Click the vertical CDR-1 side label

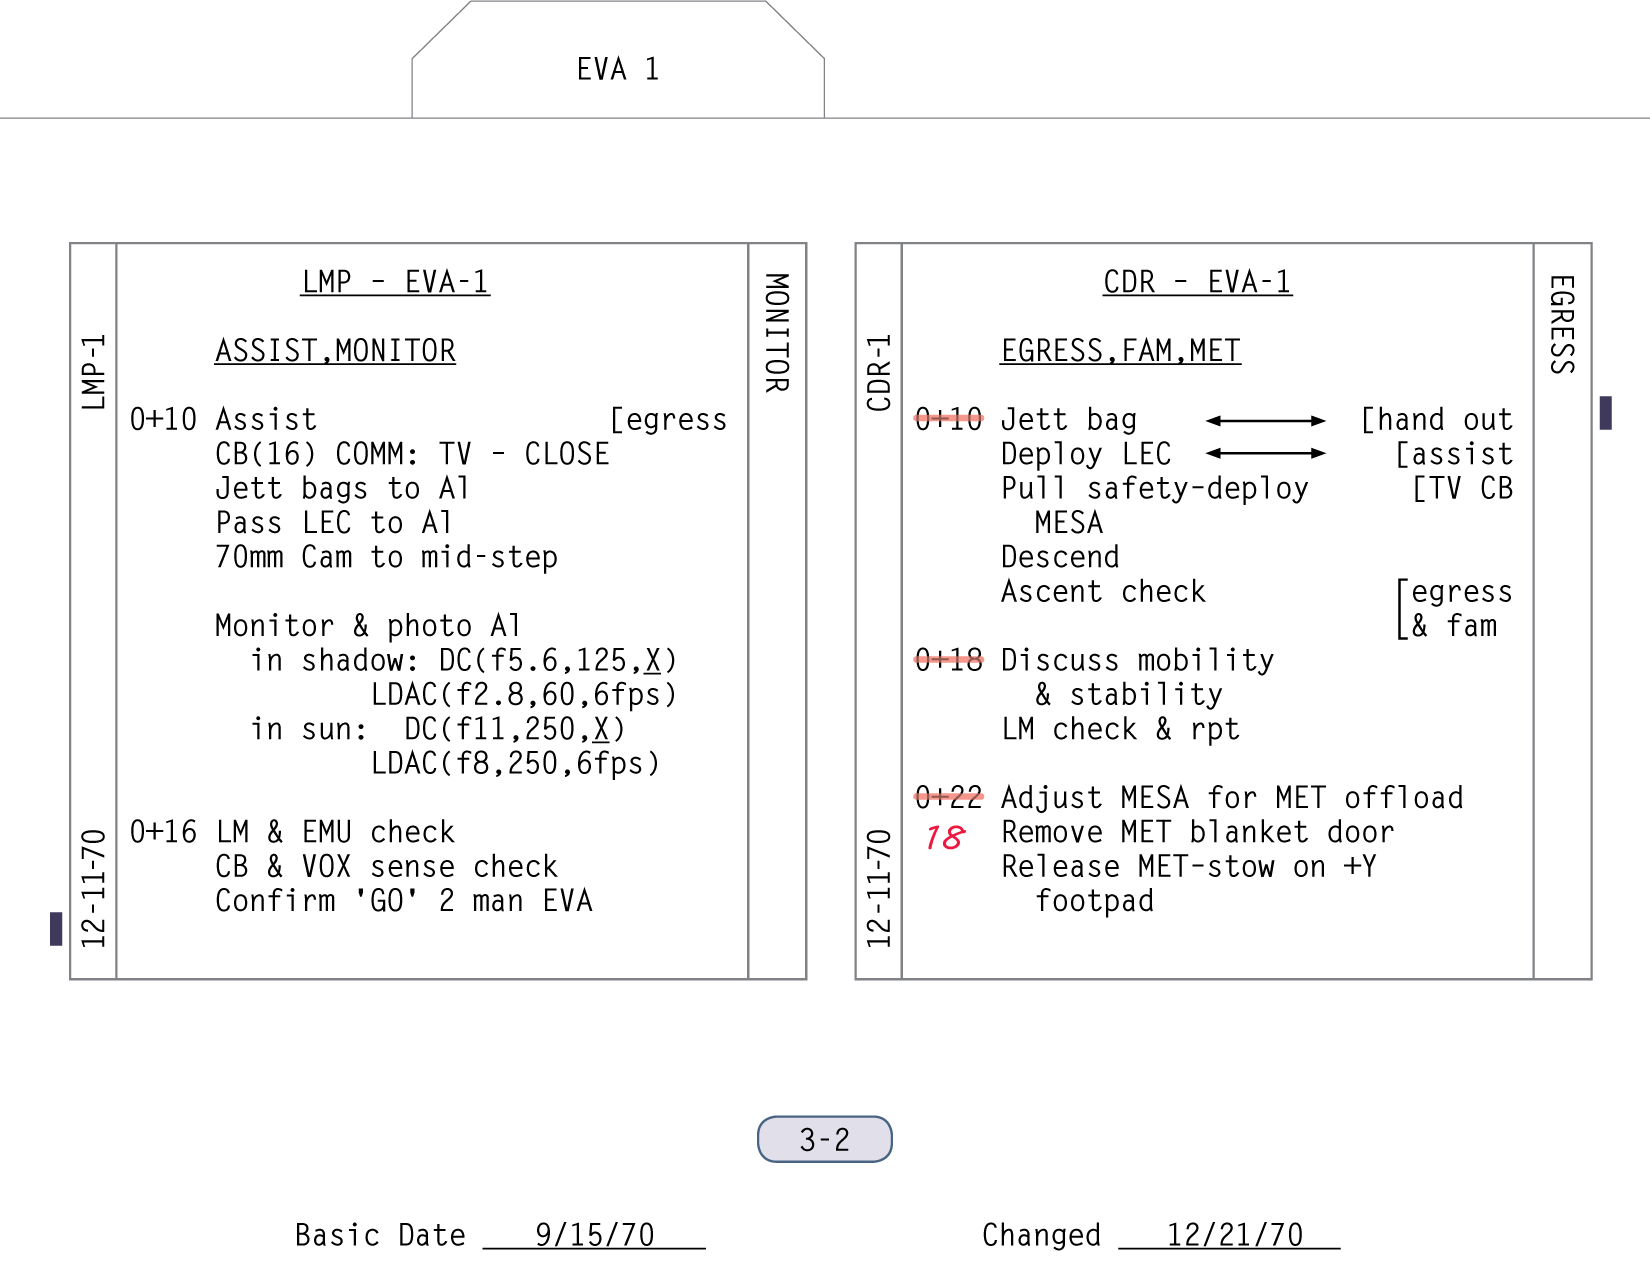coord(878,372)
